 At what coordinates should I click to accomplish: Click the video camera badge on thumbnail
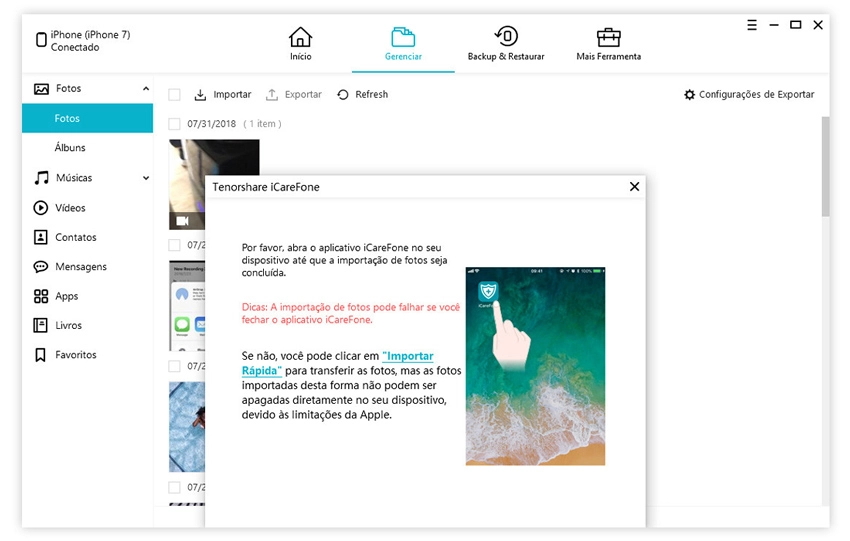coord(182,221)
